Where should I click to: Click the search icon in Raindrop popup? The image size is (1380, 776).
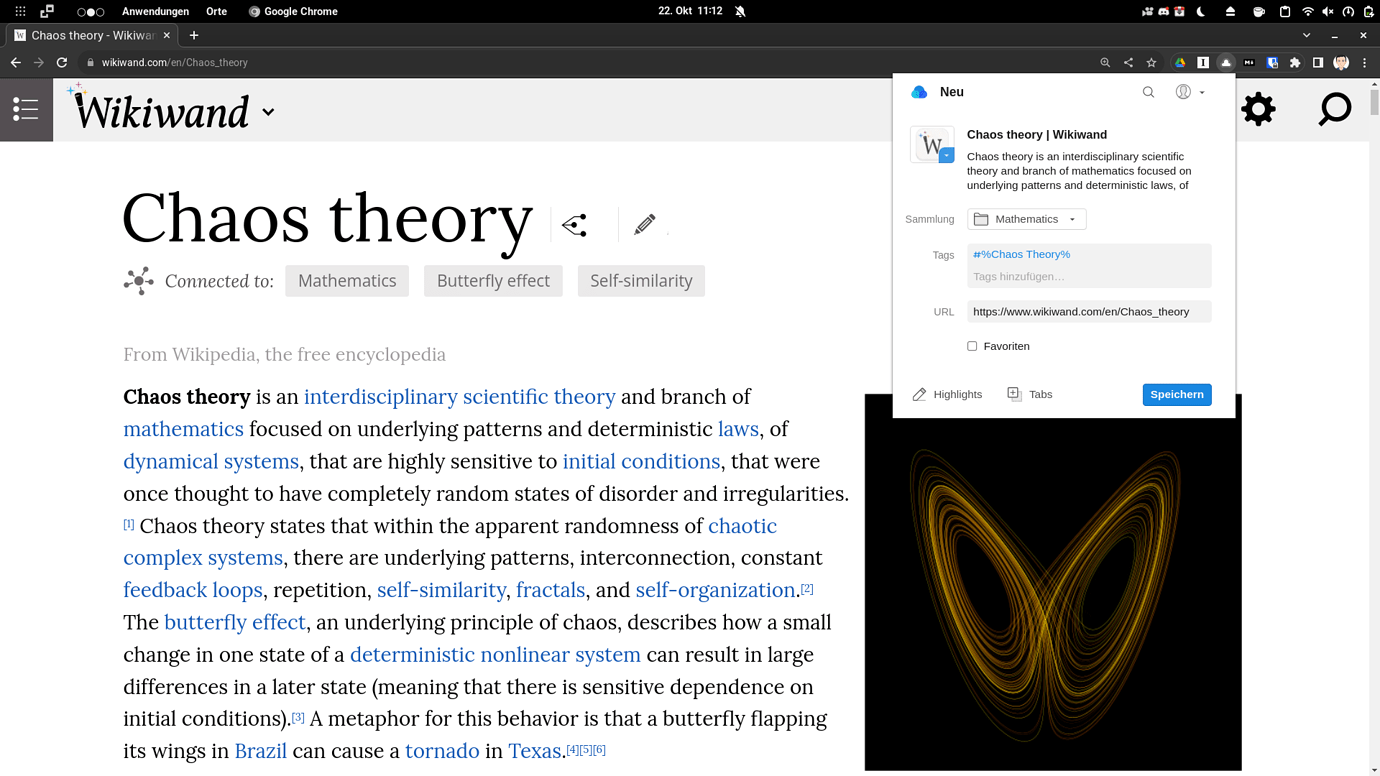[1148, 92]
